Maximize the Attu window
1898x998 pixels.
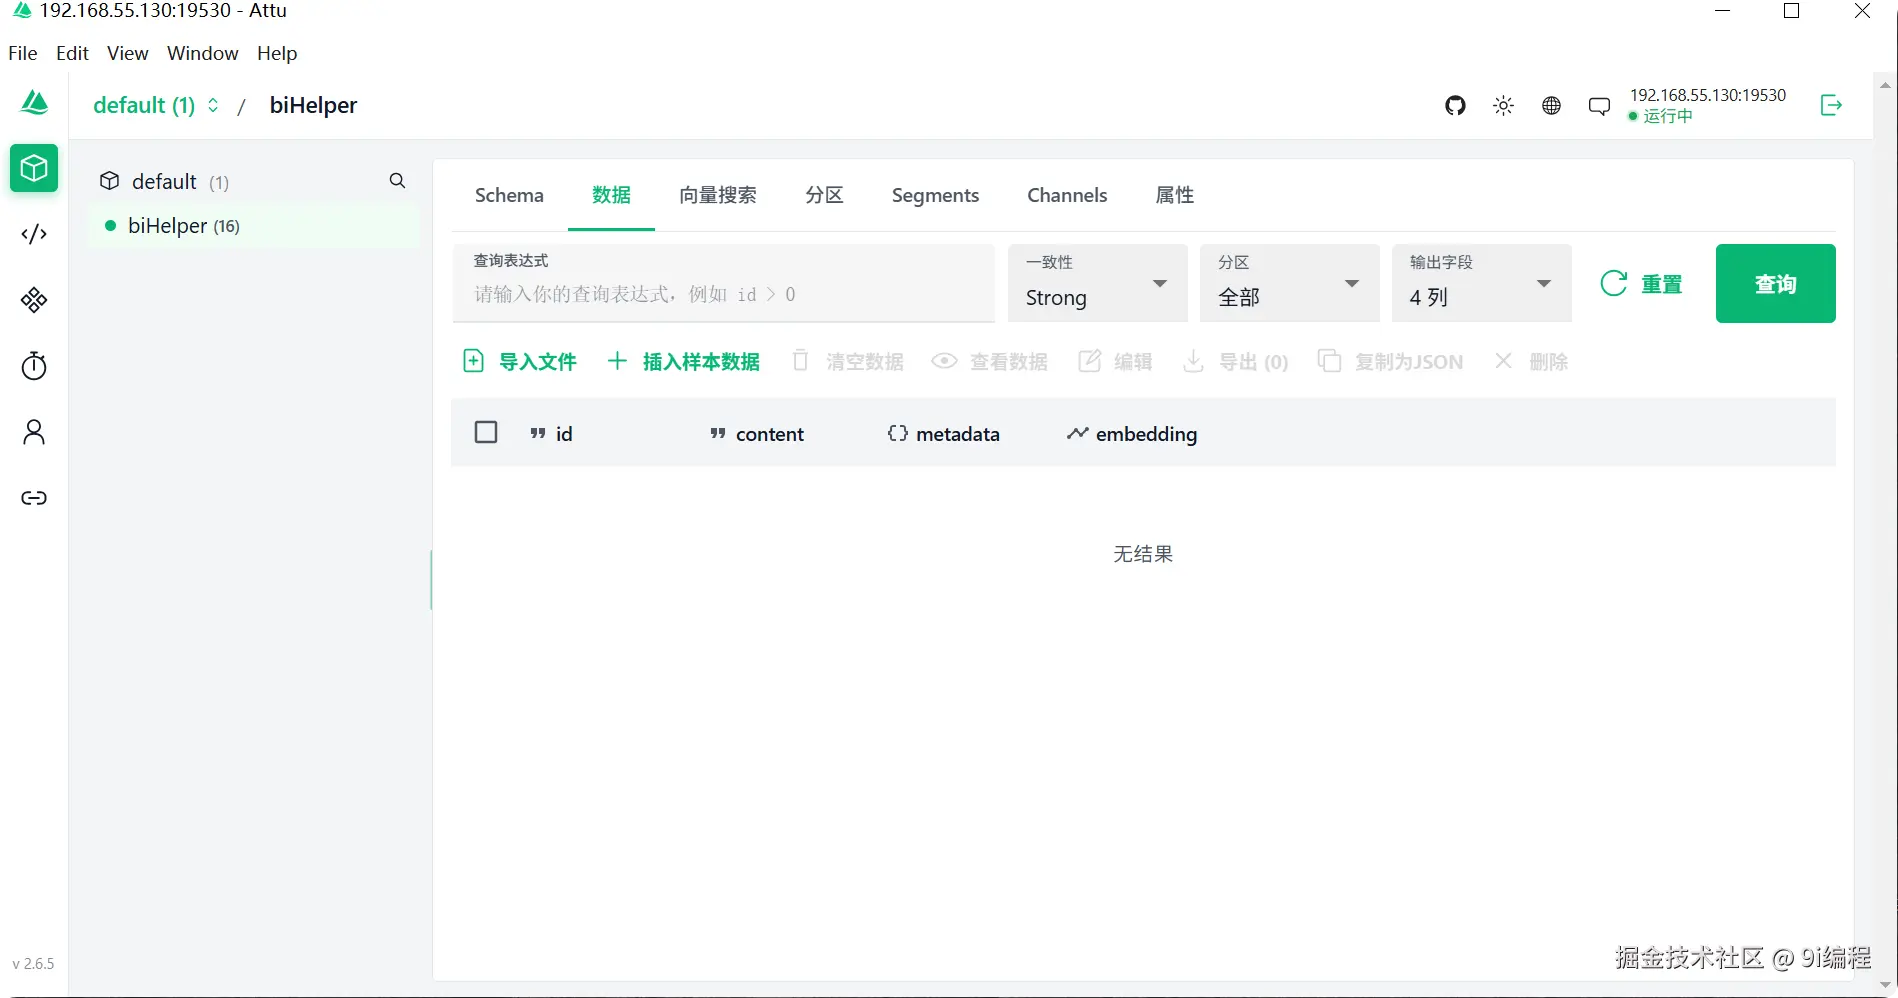pos(1792,11)
